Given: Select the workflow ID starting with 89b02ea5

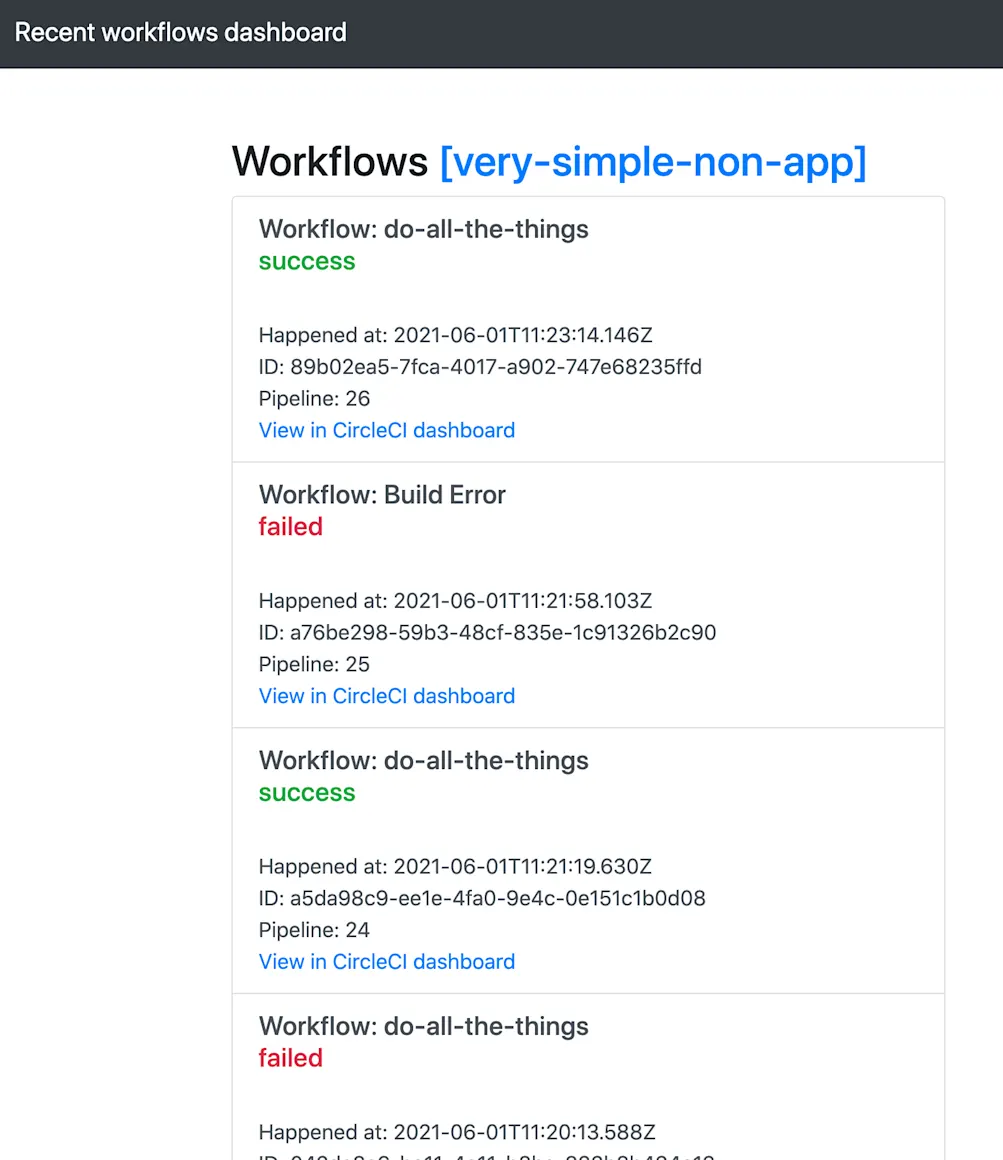Looking at the screenshot, I should pyautogui.click(x=480, y=367).
